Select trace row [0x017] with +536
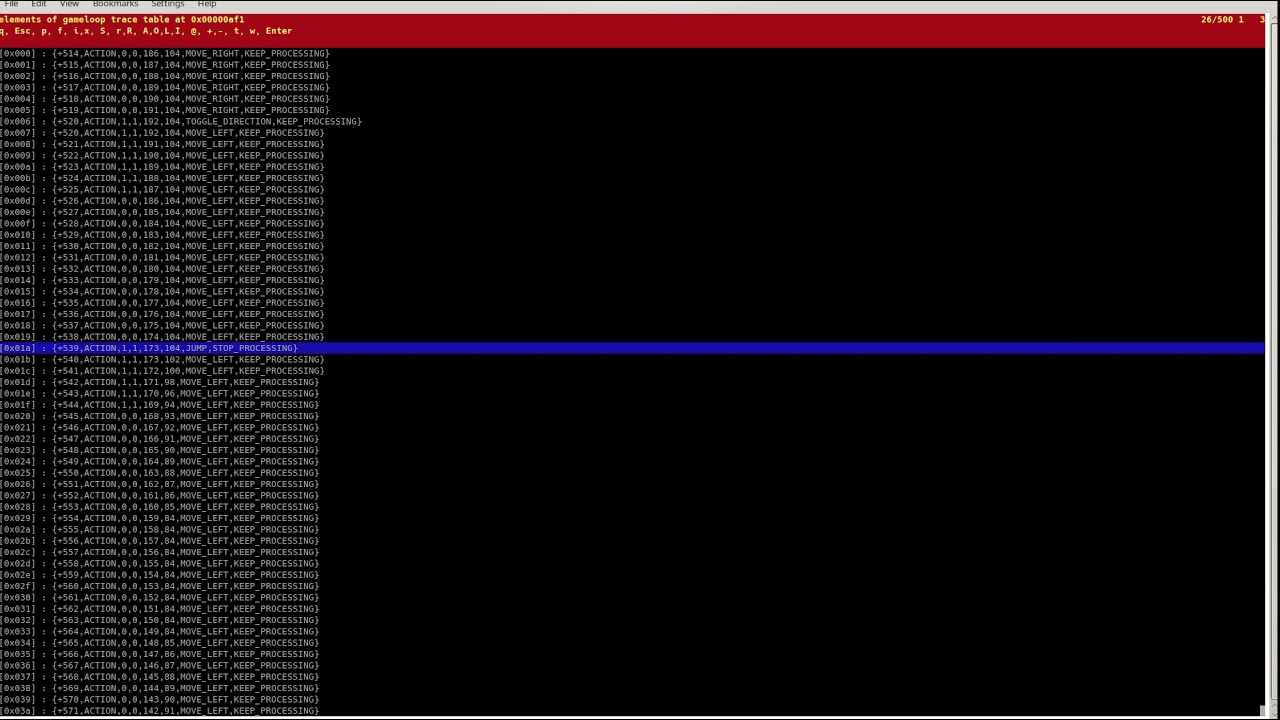This screenshot has width=1280, height=720. (x=162, y=314)
